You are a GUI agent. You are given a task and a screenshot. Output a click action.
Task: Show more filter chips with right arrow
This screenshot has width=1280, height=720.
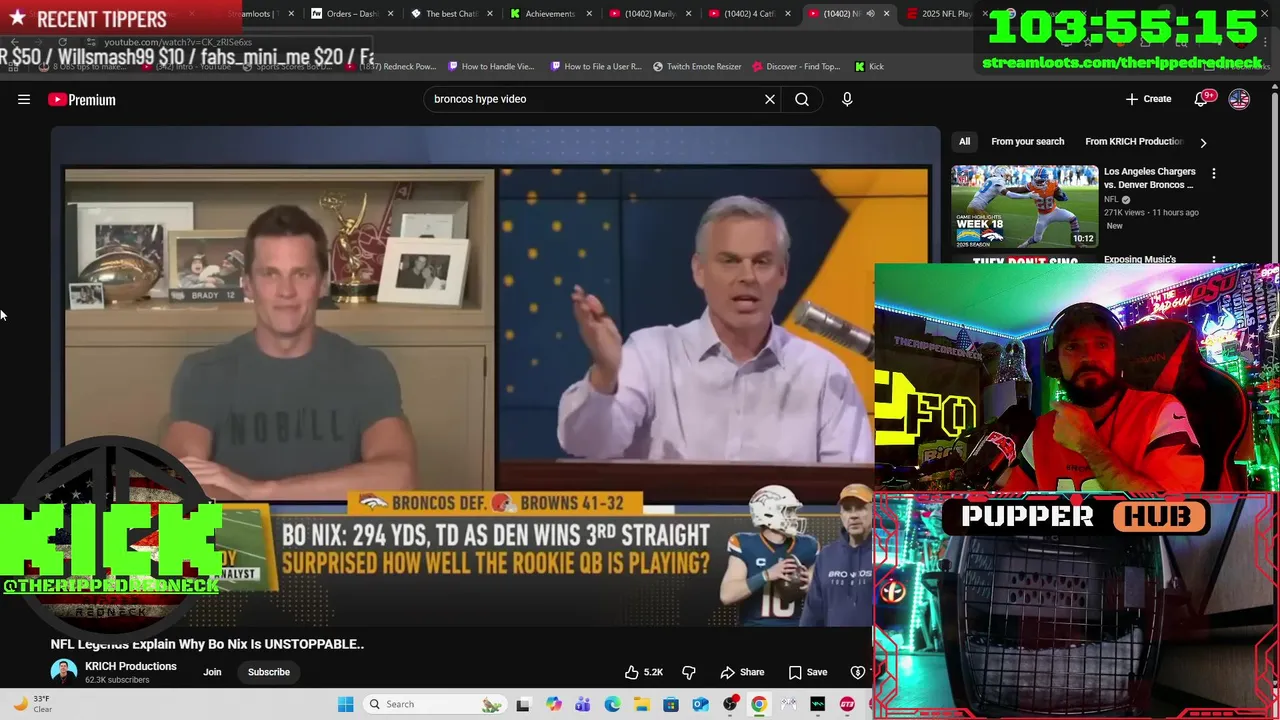1203,143
